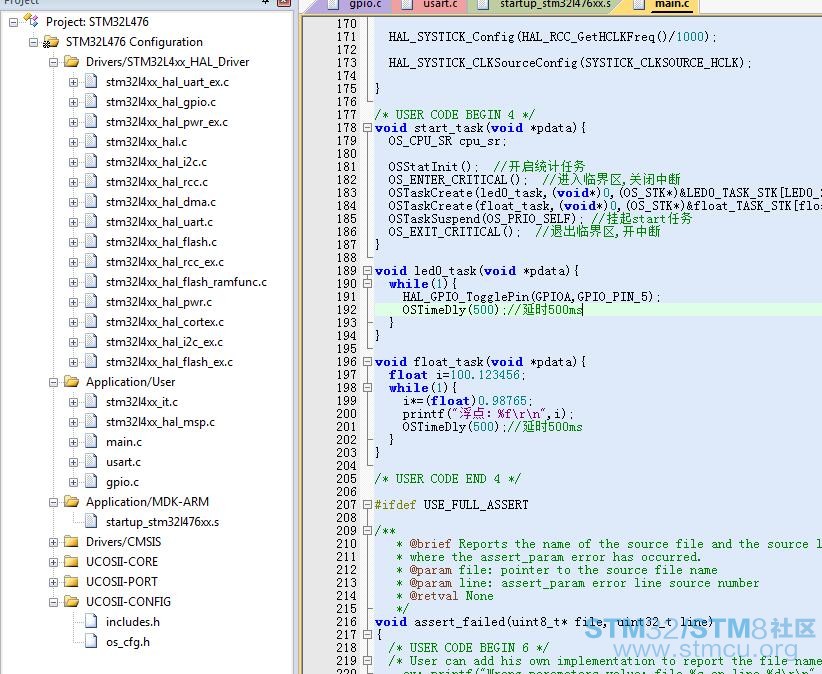Expand the UCOSII-CORE folder
This screenshot has height=674, width=822.
[x=53, y=562]
